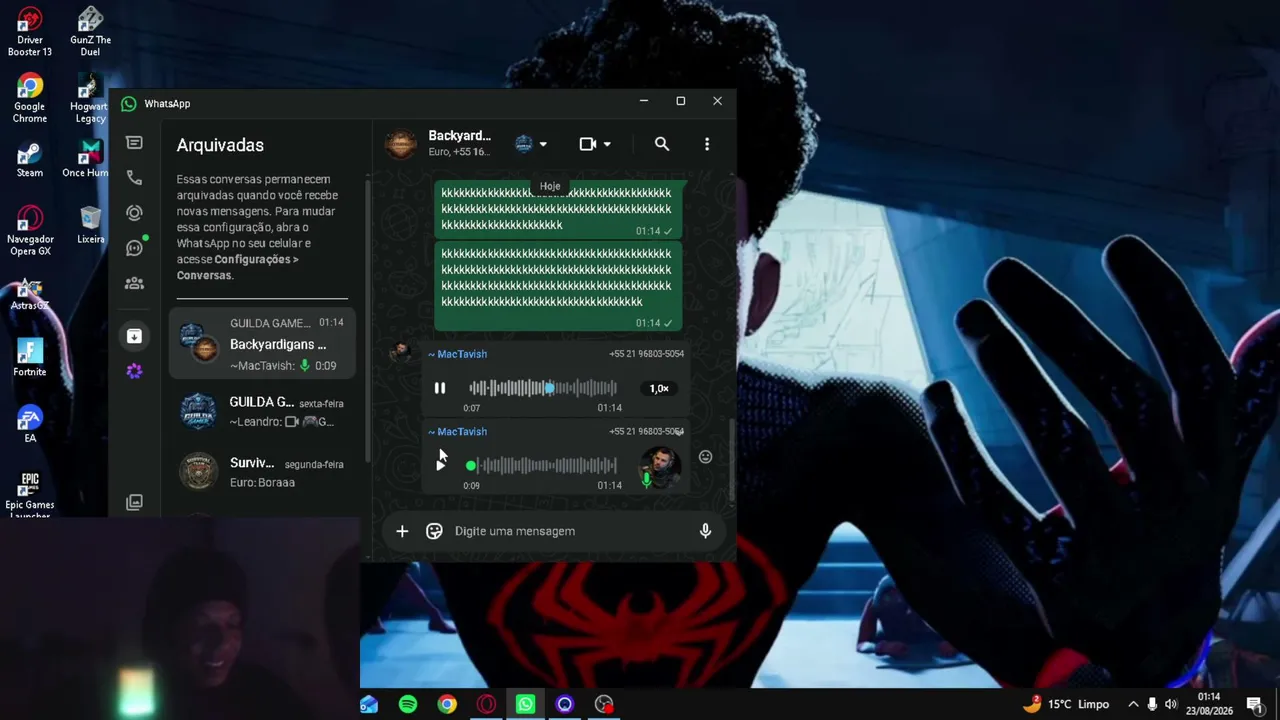The height and width of the screenshot is (720, 1280).
Task: Select Google Chrome desktop shortcut
Action: (30, 99)
